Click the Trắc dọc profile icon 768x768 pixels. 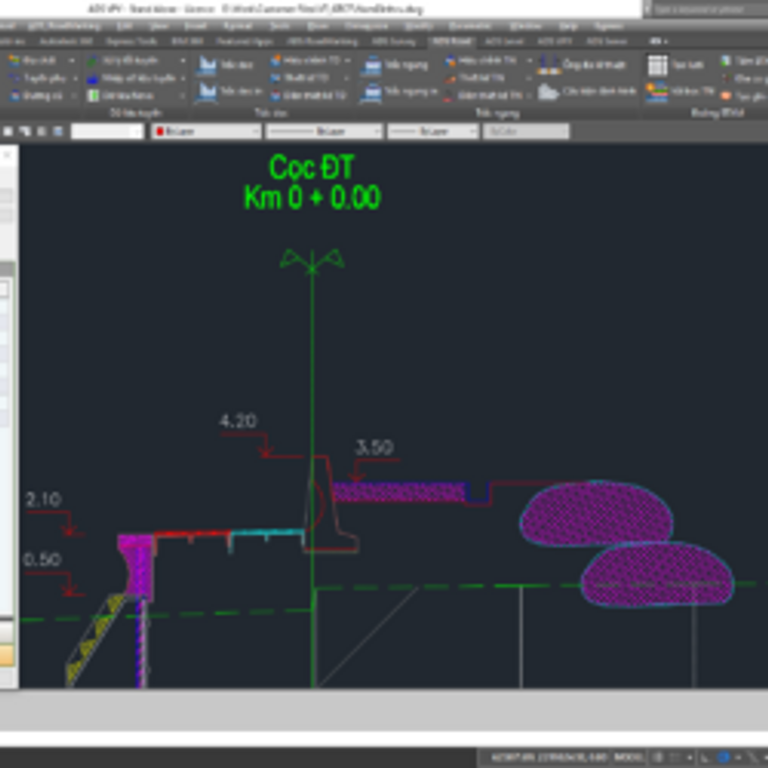tap(206, 65)
